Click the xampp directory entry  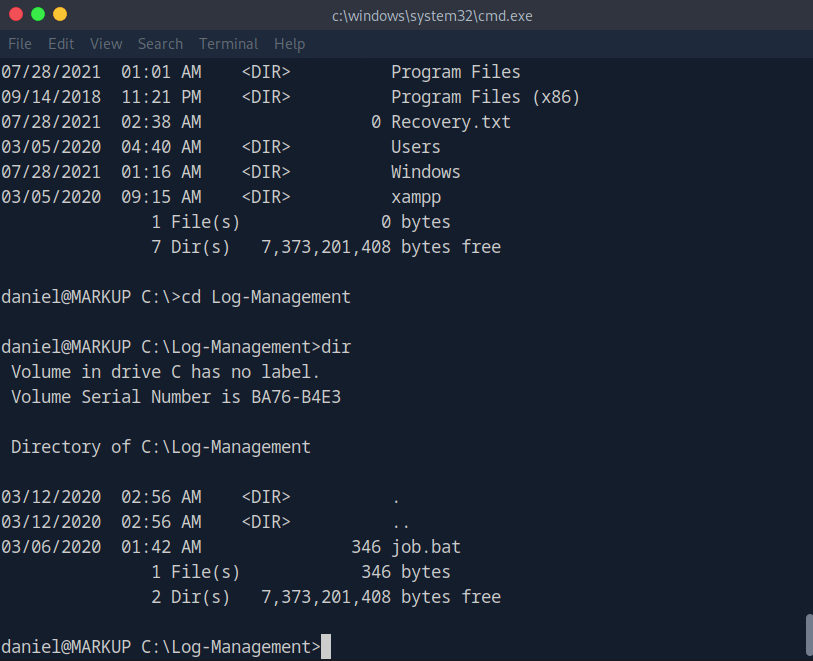point(416,197)
